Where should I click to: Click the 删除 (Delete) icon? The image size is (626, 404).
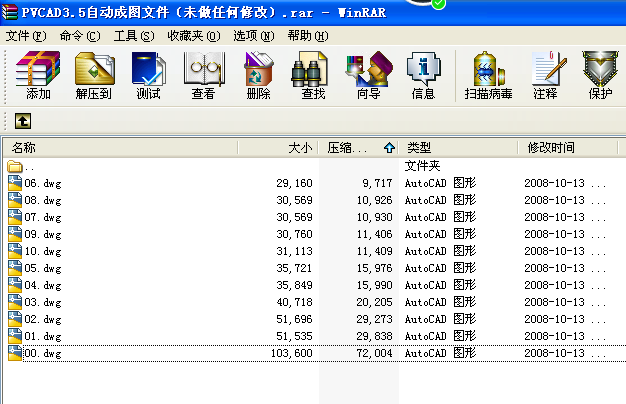[258, 75]
